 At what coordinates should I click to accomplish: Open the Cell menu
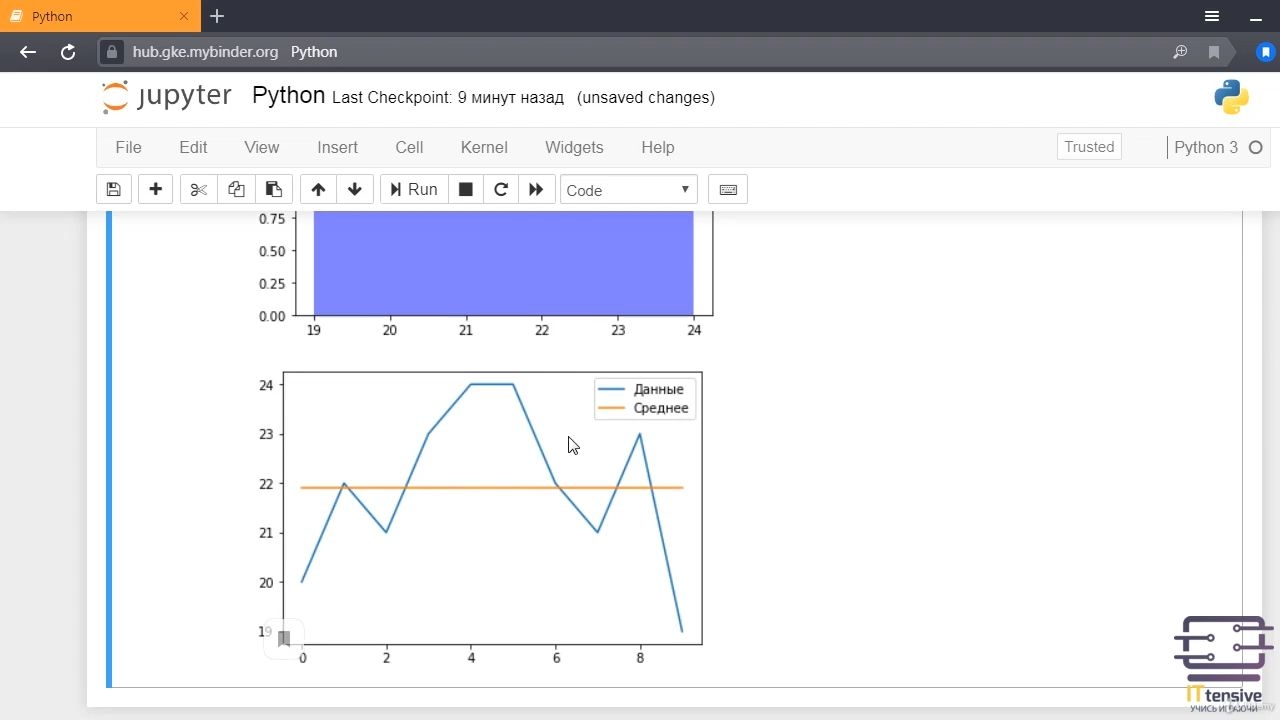(x=409, y=147)
